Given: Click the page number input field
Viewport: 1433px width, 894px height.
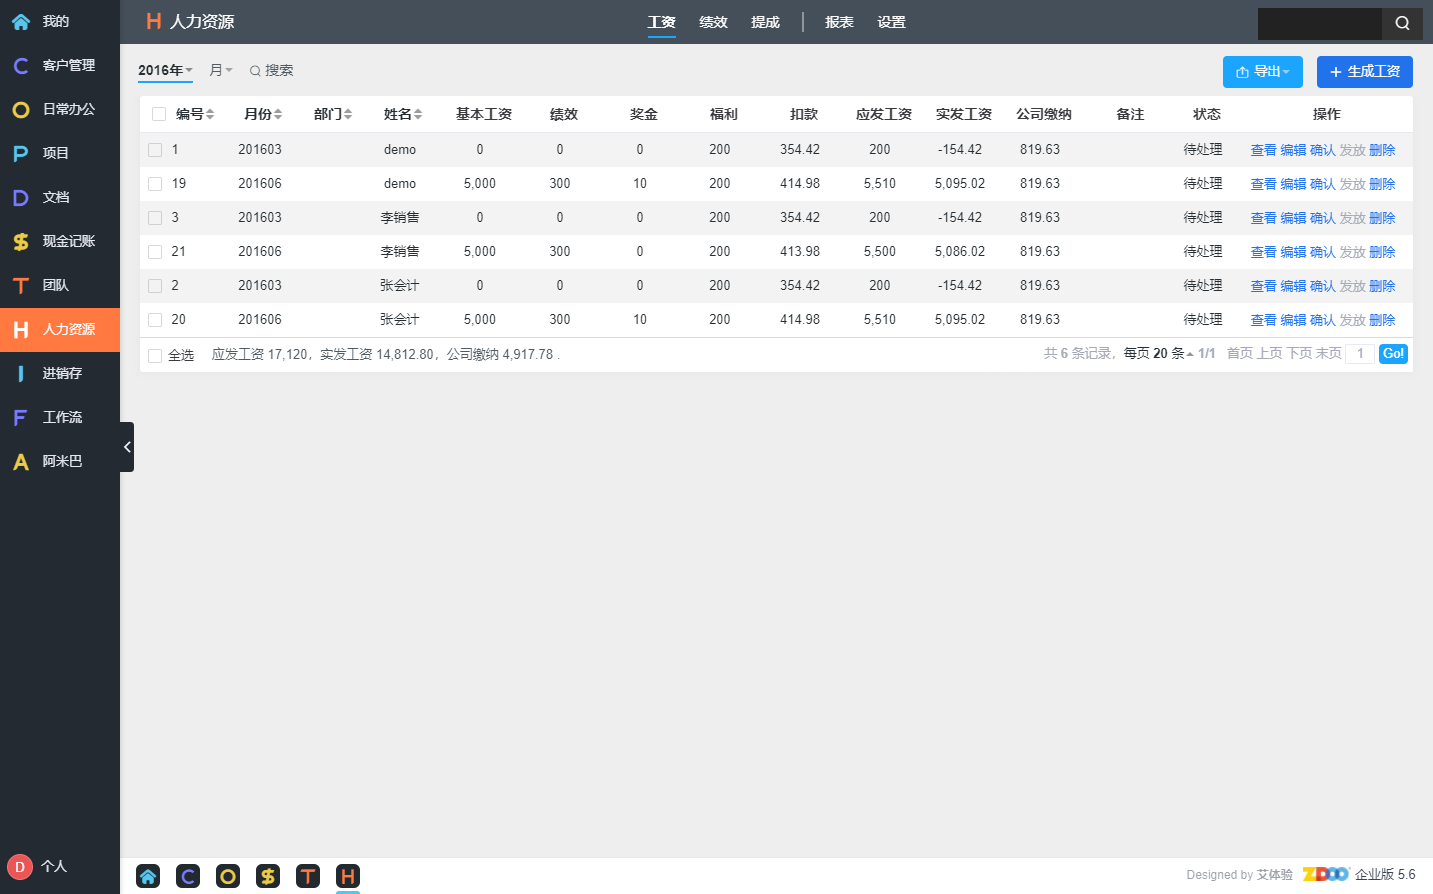Looking at the screenshot, I should click(x=1360, y=354).
